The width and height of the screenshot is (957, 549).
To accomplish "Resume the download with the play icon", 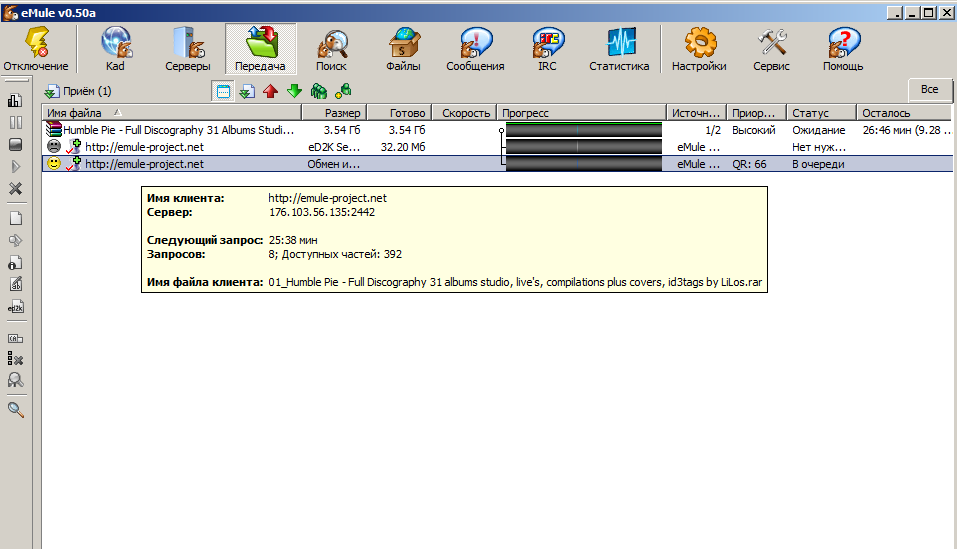I will pos(15,167).
